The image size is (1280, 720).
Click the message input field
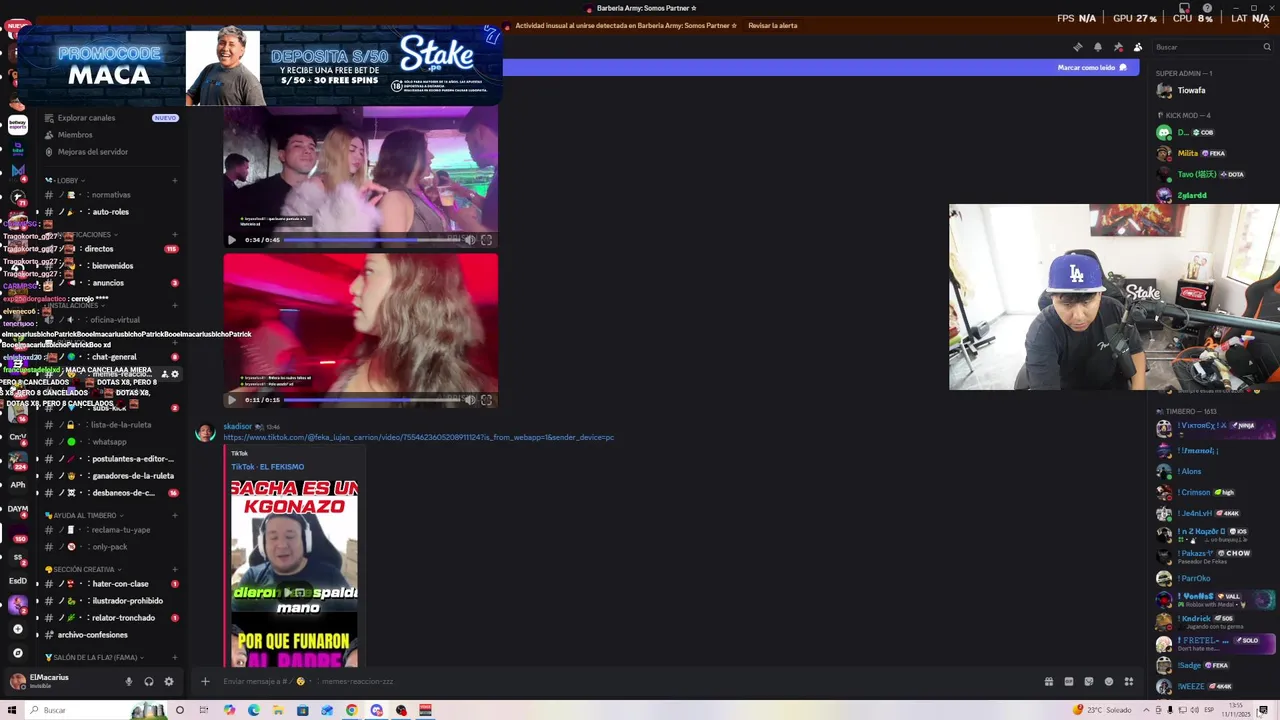(x=625, y=682)
